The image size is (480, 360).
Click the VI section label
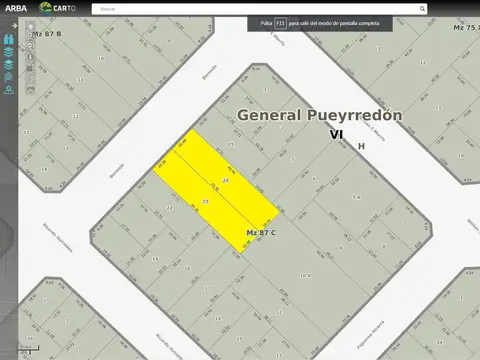[x=336, y=135]
